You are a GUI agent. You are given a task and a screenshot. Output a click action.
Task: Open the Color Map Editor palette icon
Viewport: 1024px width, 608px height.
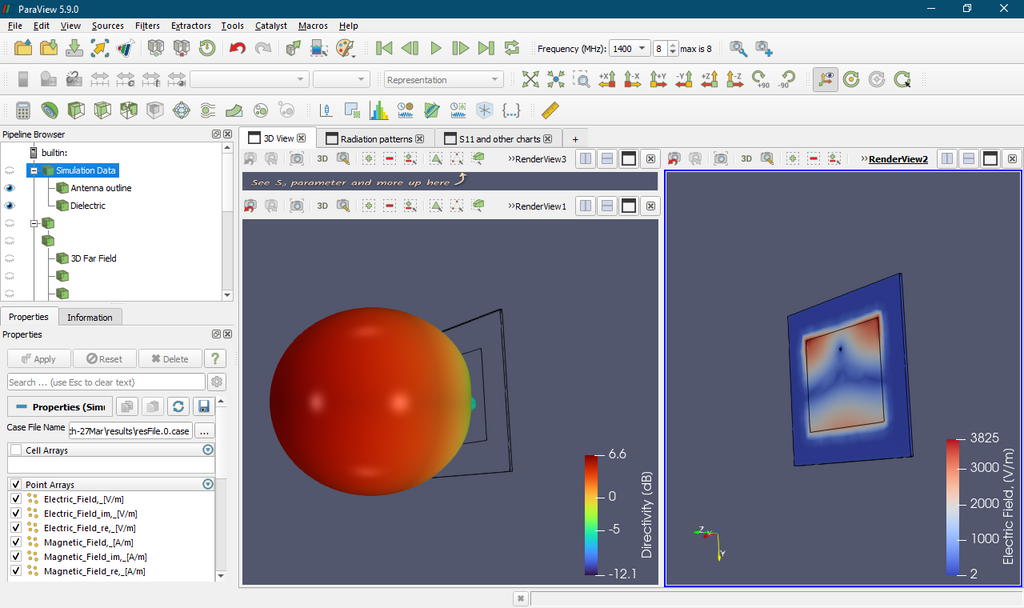[x=345, y=48]
